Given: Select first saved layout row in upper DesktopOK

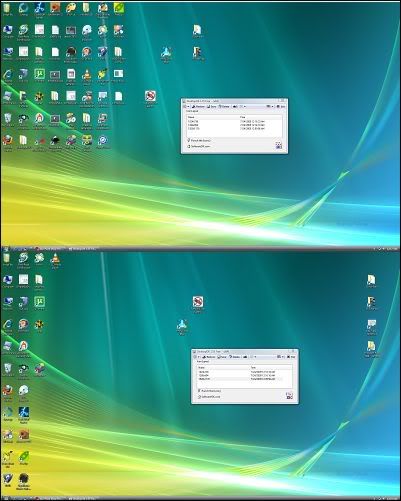Looking at the screenshot, I should (234, 121).
